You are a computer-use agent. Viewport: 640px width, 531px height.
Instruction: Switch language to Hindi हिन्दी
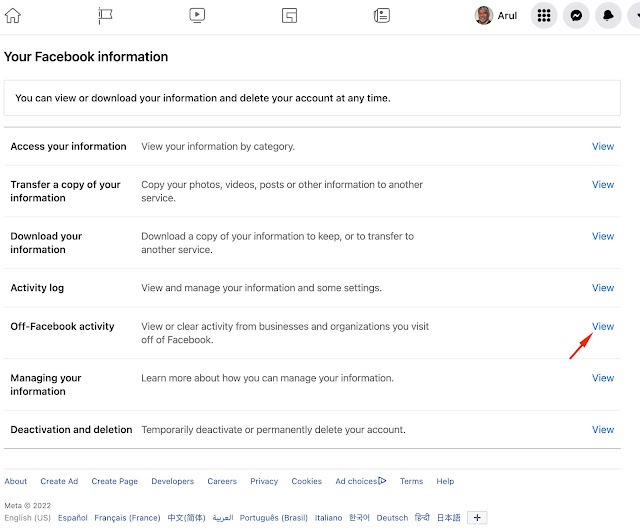422,518
